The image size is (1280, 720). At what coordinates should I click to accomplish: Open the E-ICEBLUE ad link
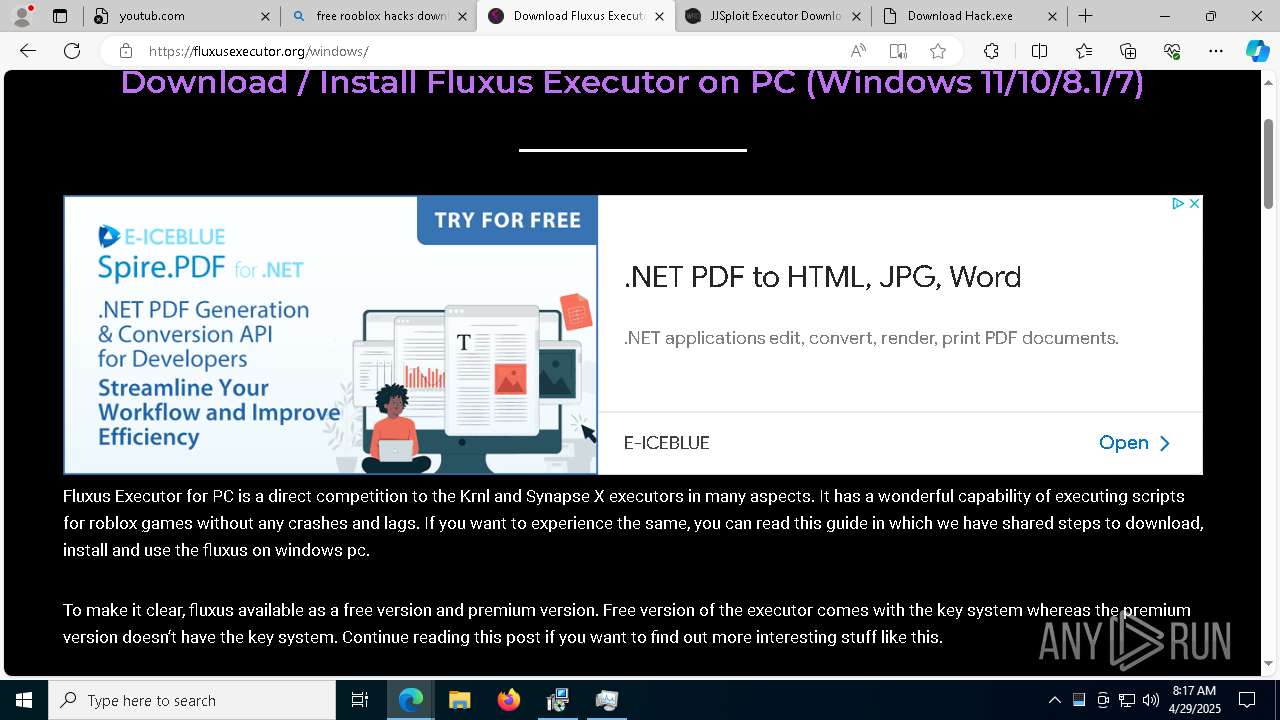tap(1134, 443)
